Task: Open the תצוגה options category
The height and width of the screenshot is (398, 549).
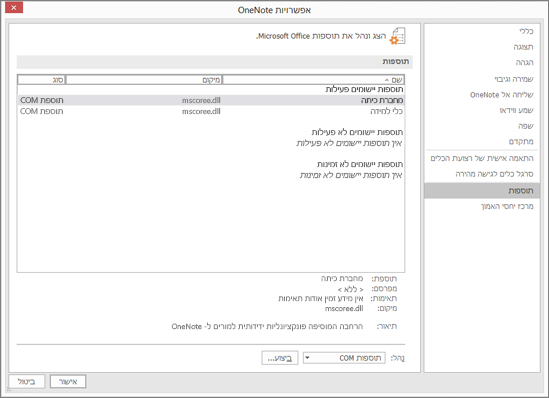Action: click(x=523, y=47)
